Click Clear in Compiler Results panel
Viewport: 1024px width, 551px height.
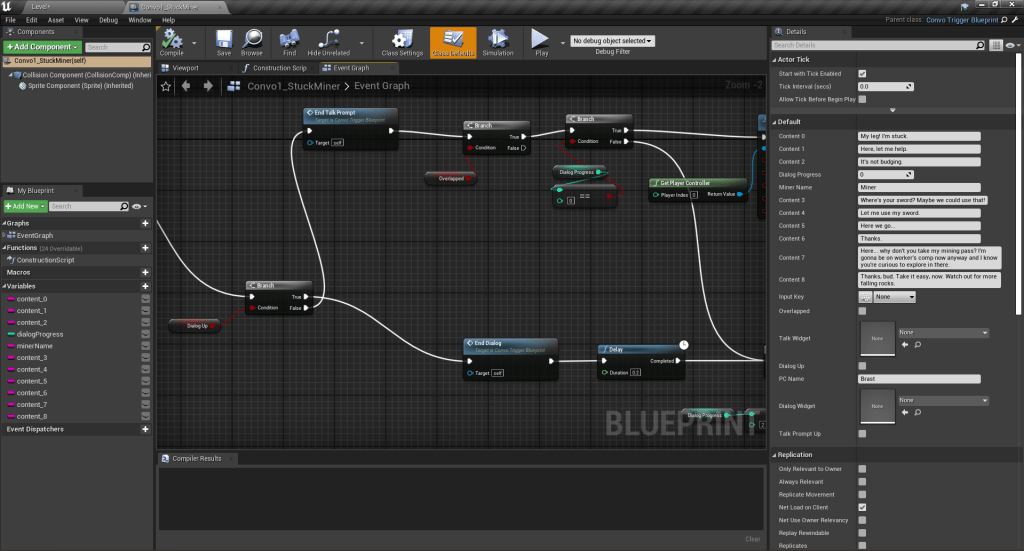(x=752, y=539)
